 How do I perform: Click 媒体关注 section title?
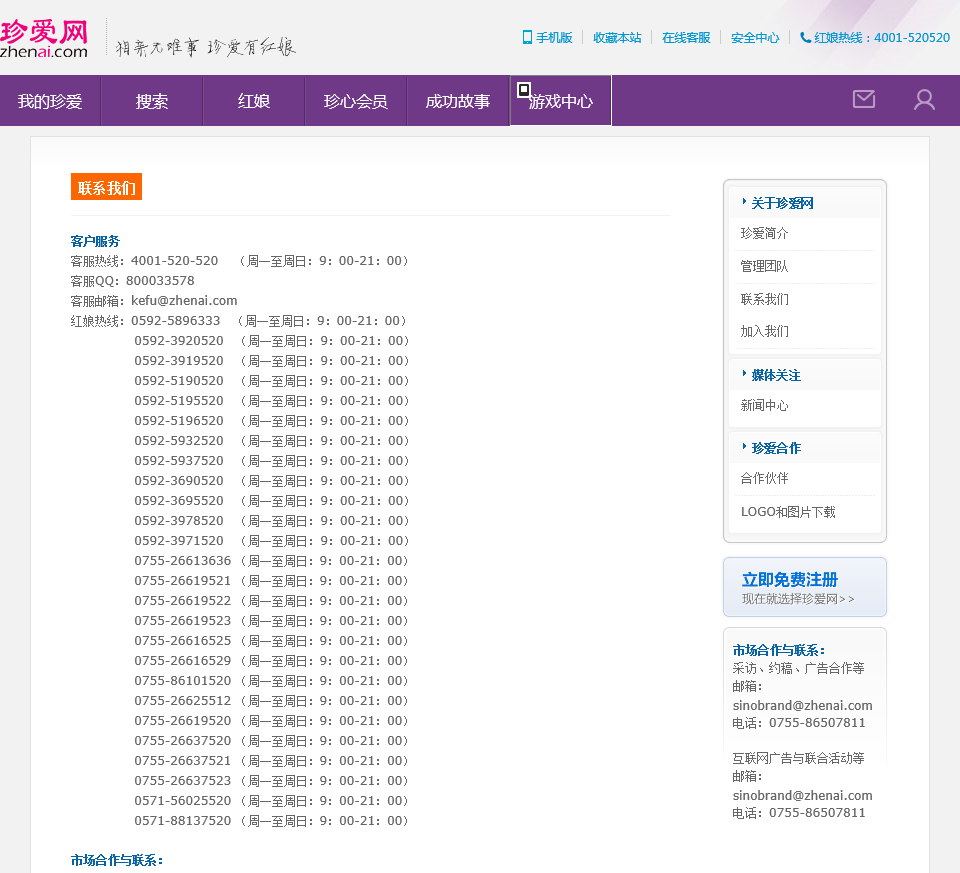(776, 375)
